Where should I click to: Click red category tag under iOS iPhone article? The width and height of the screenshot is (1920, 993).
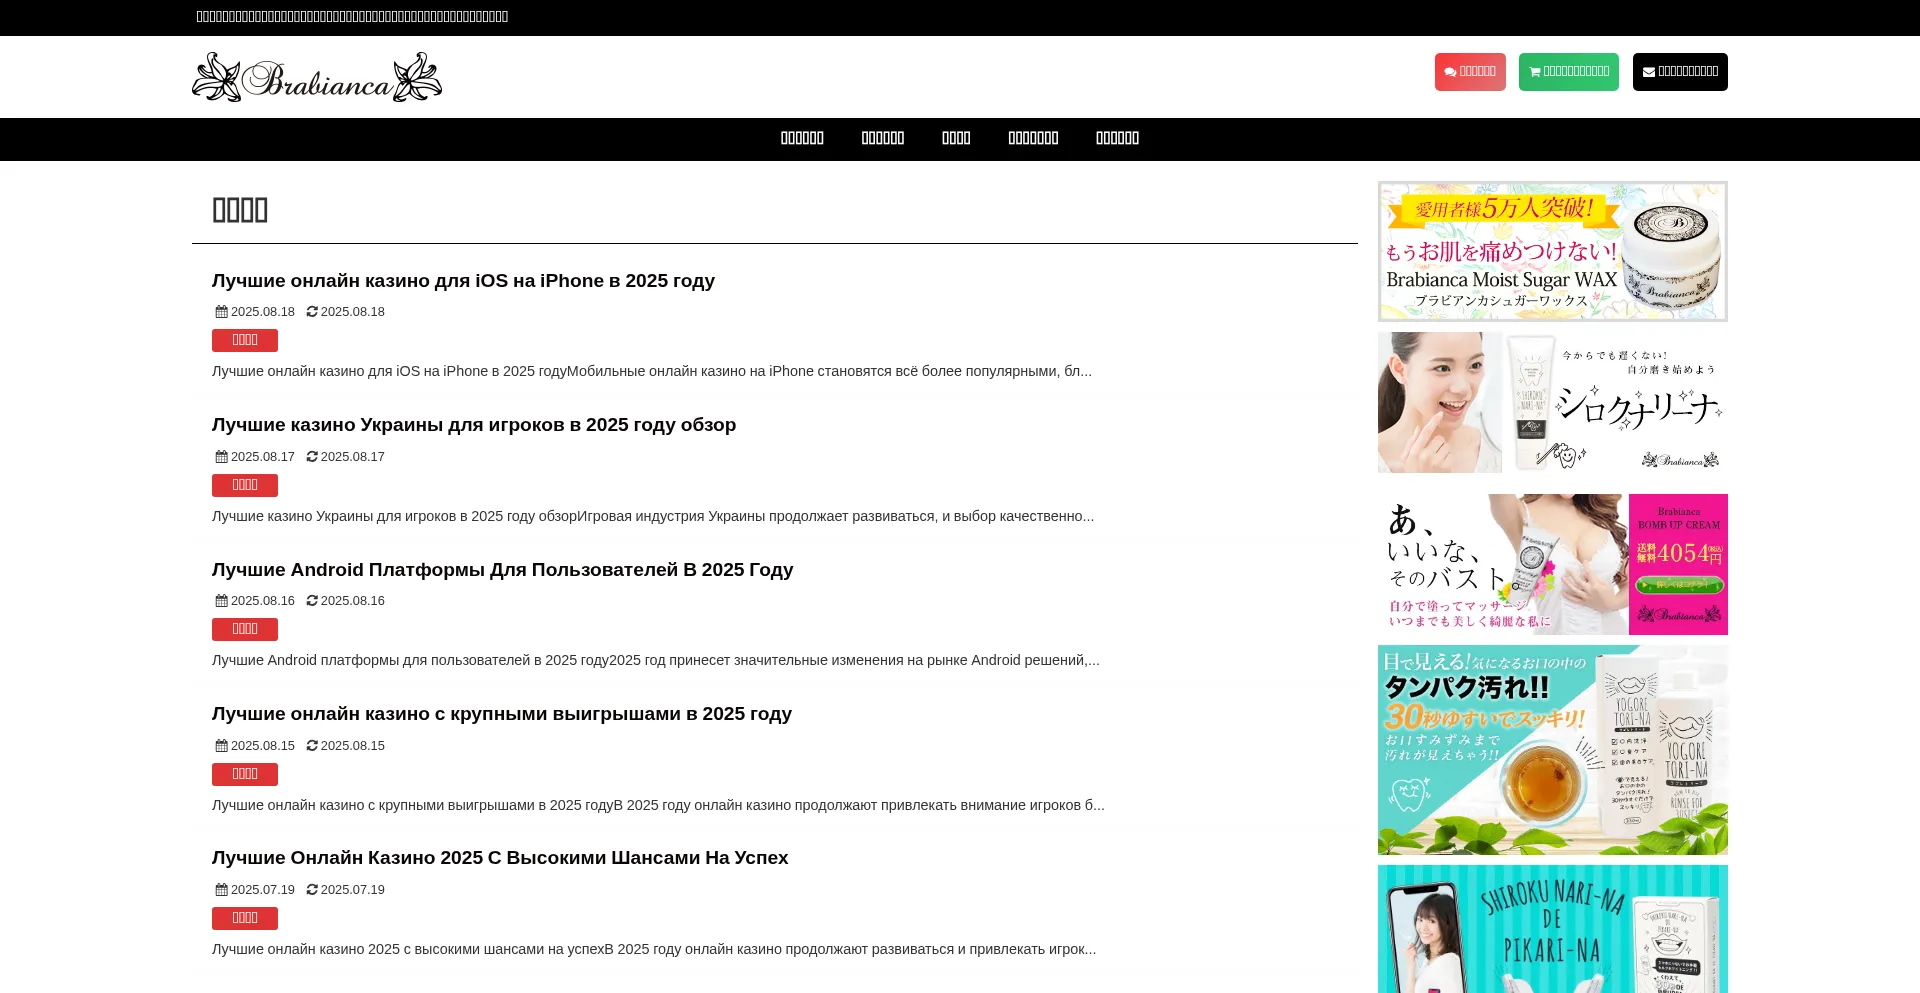245,341
